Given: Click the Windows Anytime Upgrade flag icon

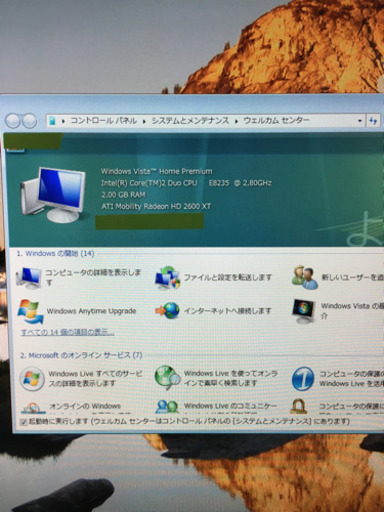Looking at the screenshot, I should click(30, 312).
